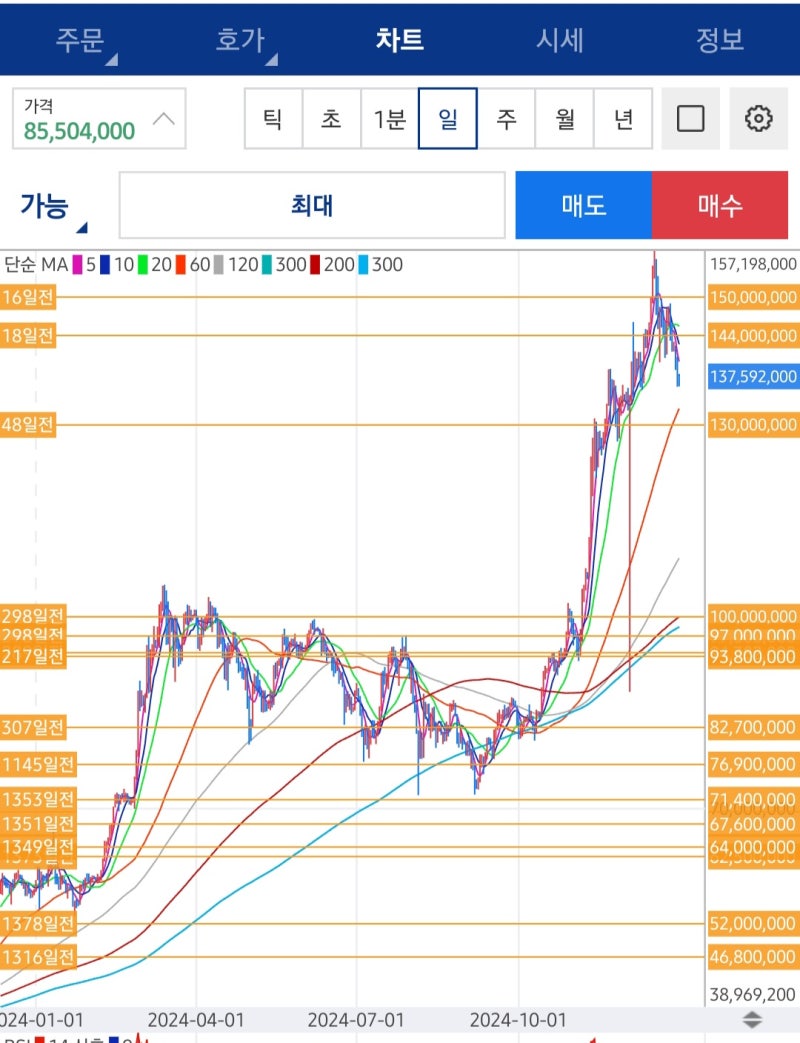Click the blue 137,592,000 current price tag
The height and width of the screenshot is (1043, 800).
coord(753,376)
